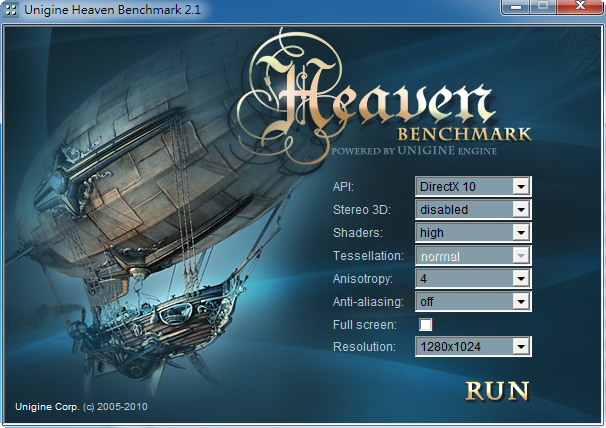606x428 pixels.
Task: Open the Anti-aliasing dropdown set to off
Action: pos(473,302)
